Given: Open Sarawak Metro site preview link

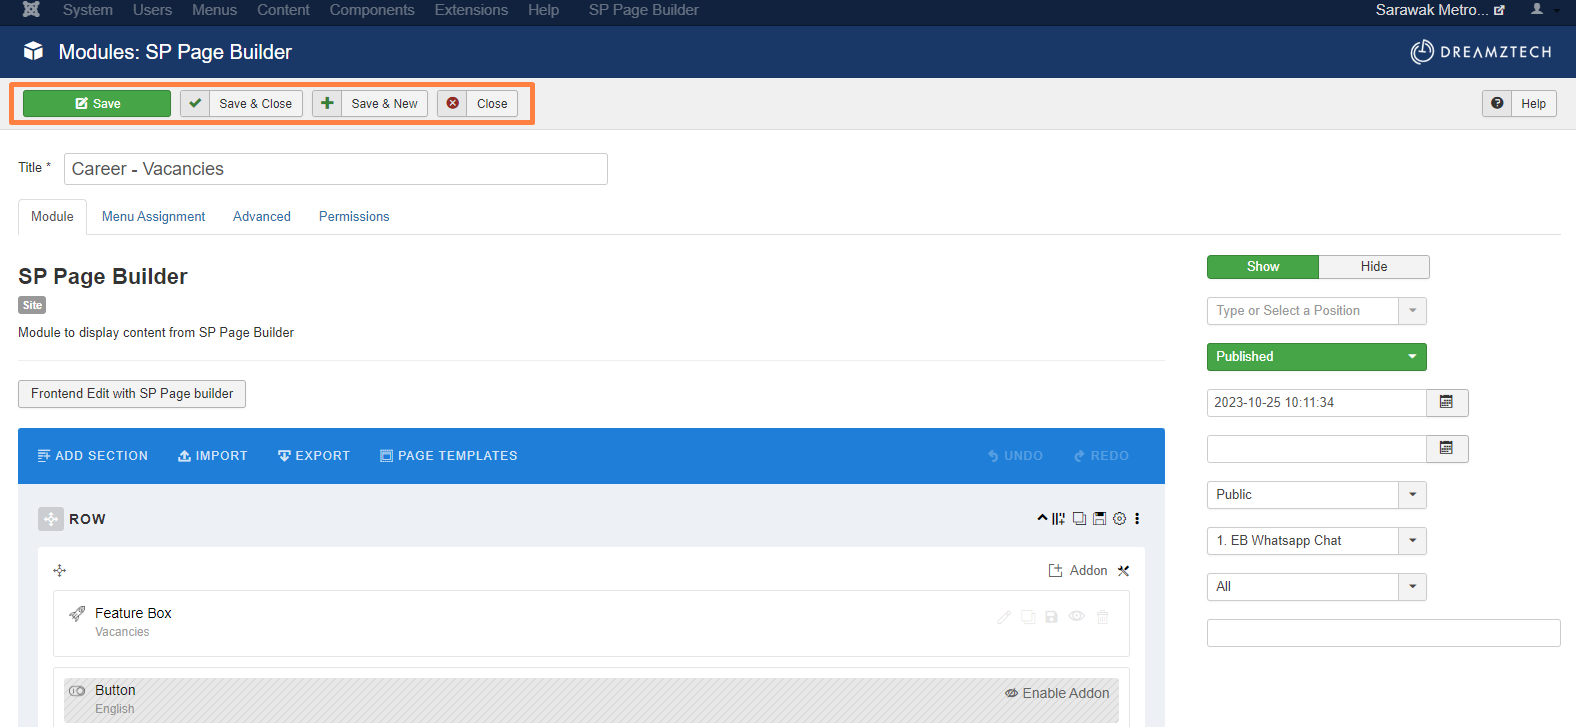Looking at the screenshot, I should pos(1439,10).
